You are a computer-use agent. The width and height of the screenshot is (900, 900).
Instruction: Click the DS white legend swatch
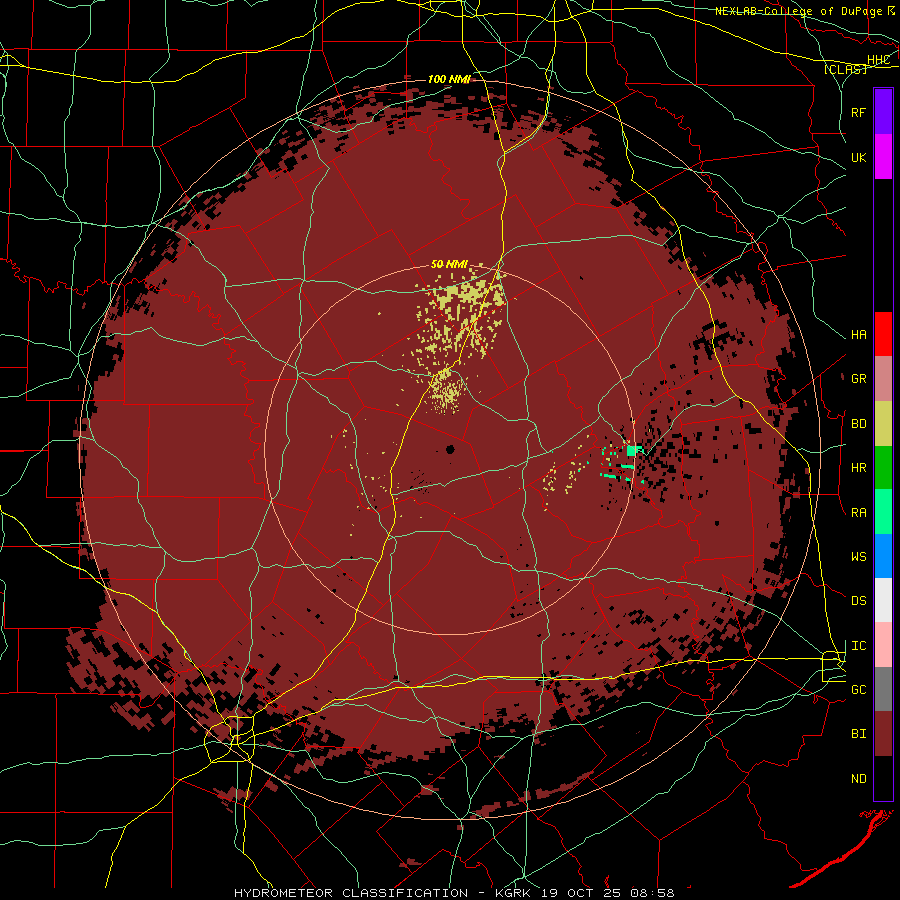tap(883, 600)
